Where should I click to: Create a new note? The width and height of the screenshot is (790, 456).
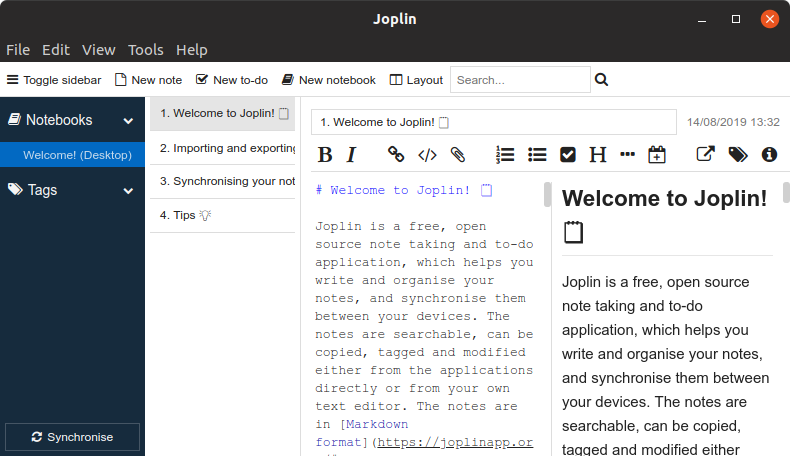[148, 80]
